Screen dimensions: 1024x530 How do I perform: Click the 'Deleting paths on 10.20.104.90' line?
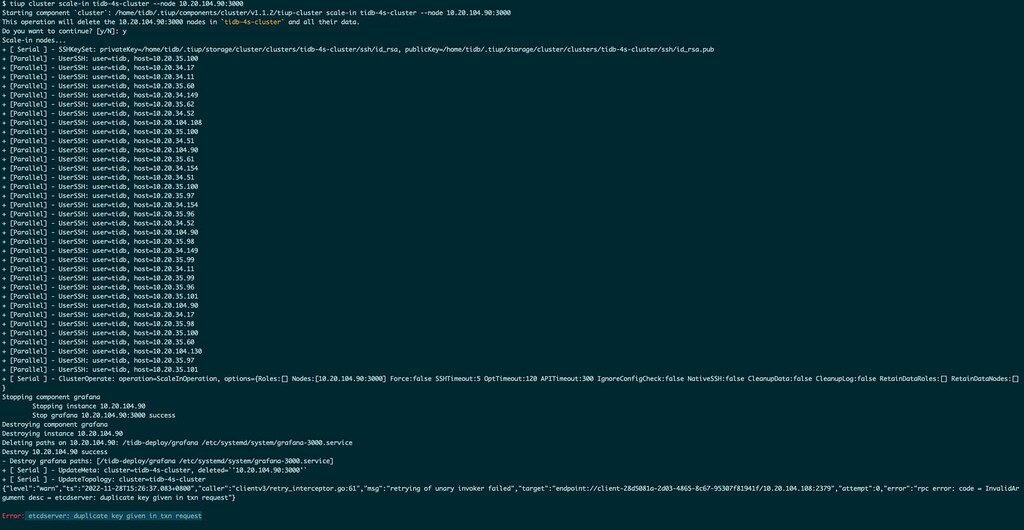tap(177, 443)
